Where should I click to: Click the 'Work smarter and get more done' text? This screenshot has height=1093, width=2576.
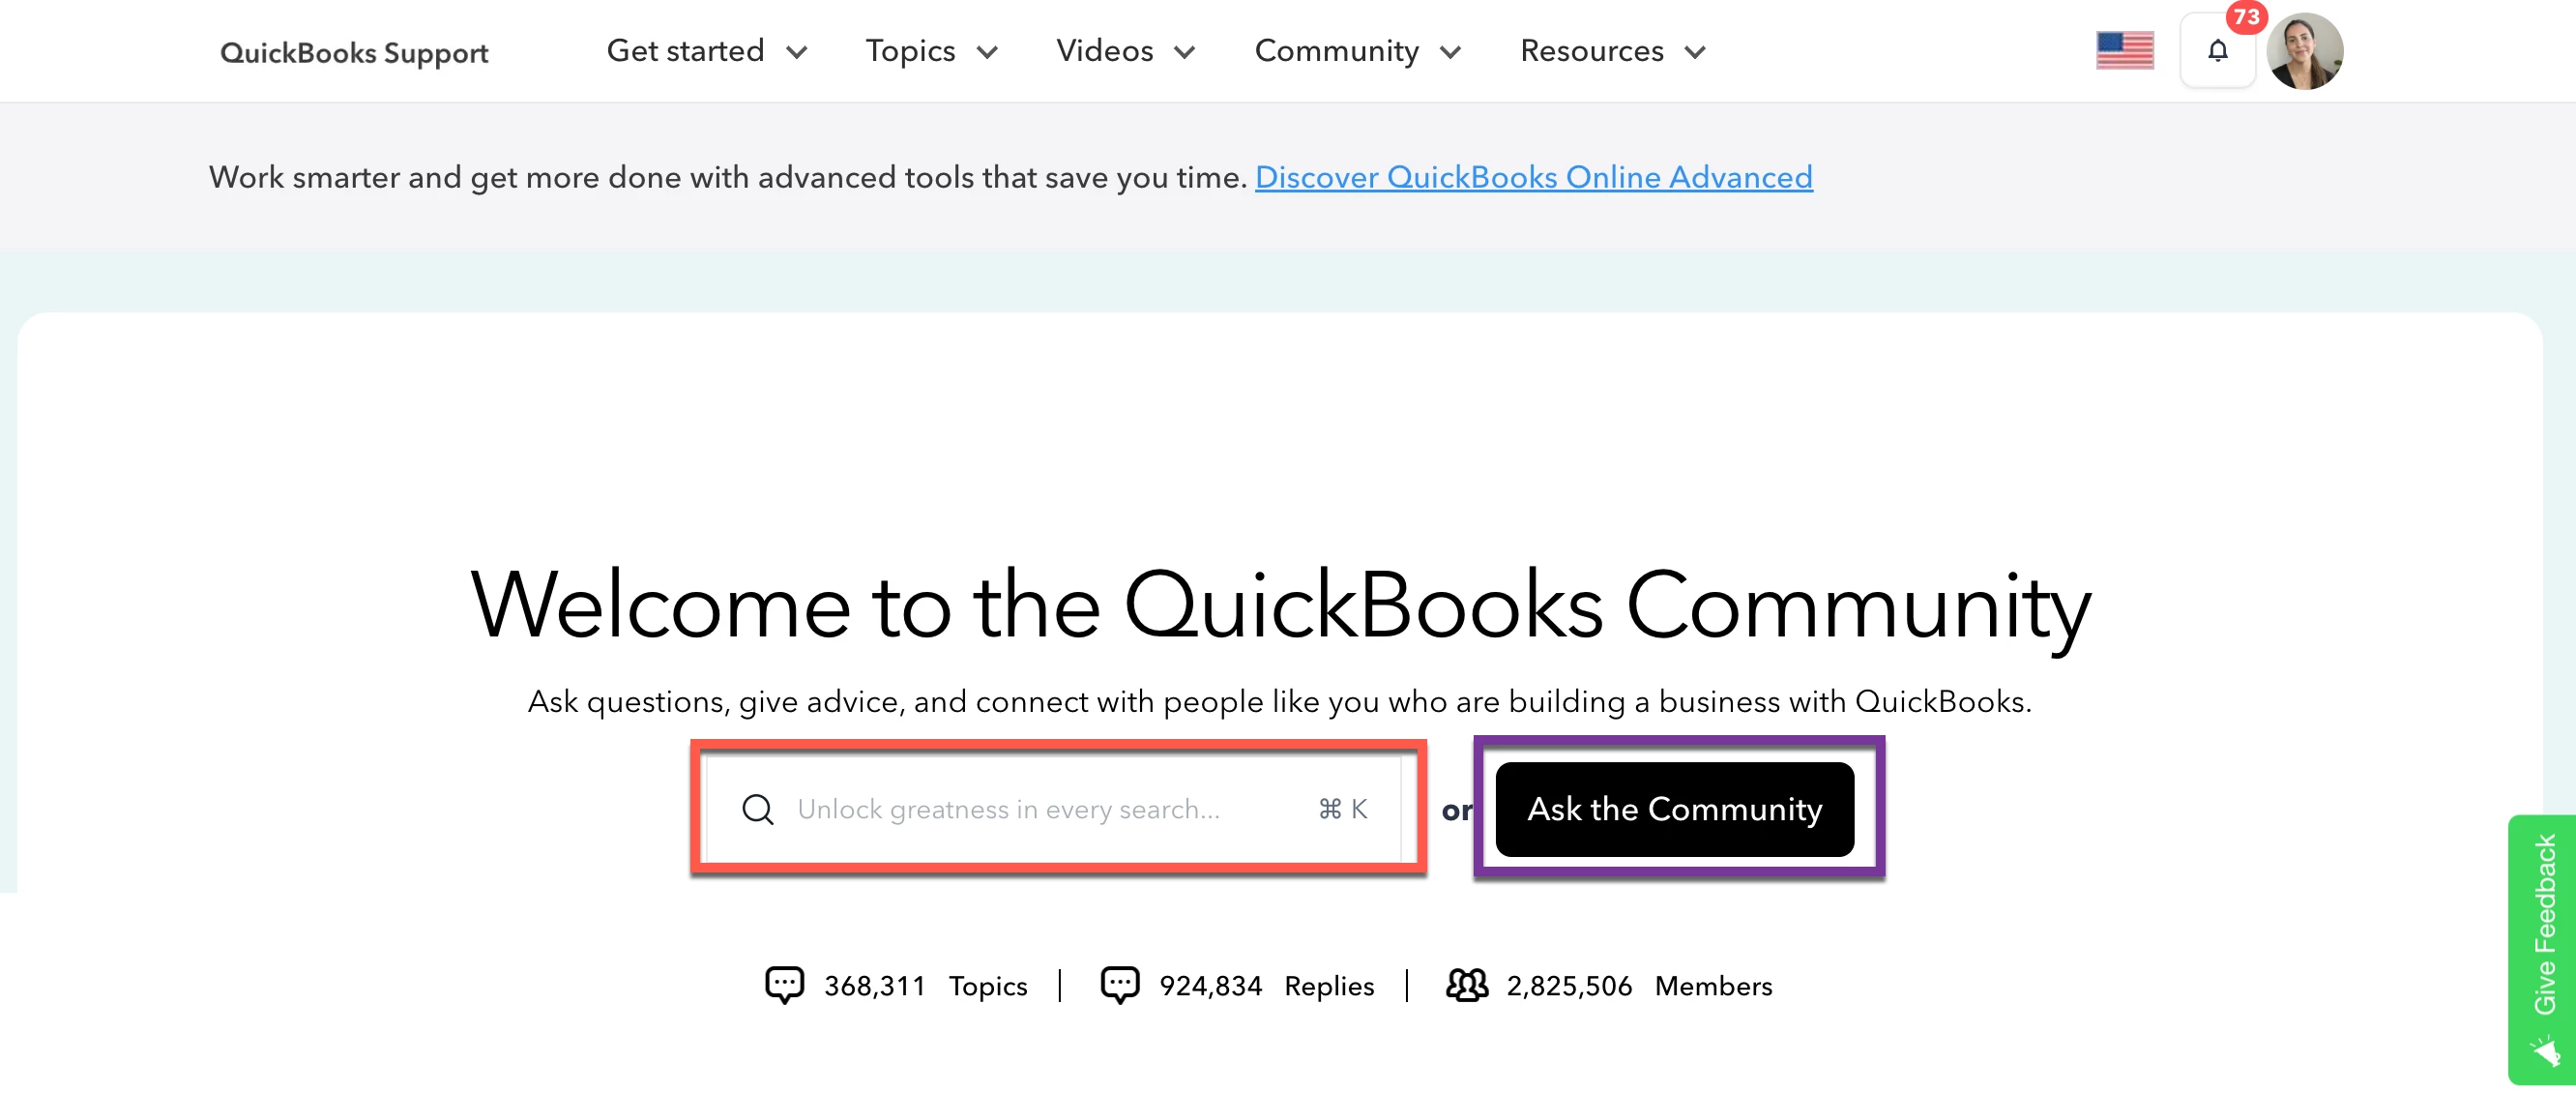tap(728, 177)
